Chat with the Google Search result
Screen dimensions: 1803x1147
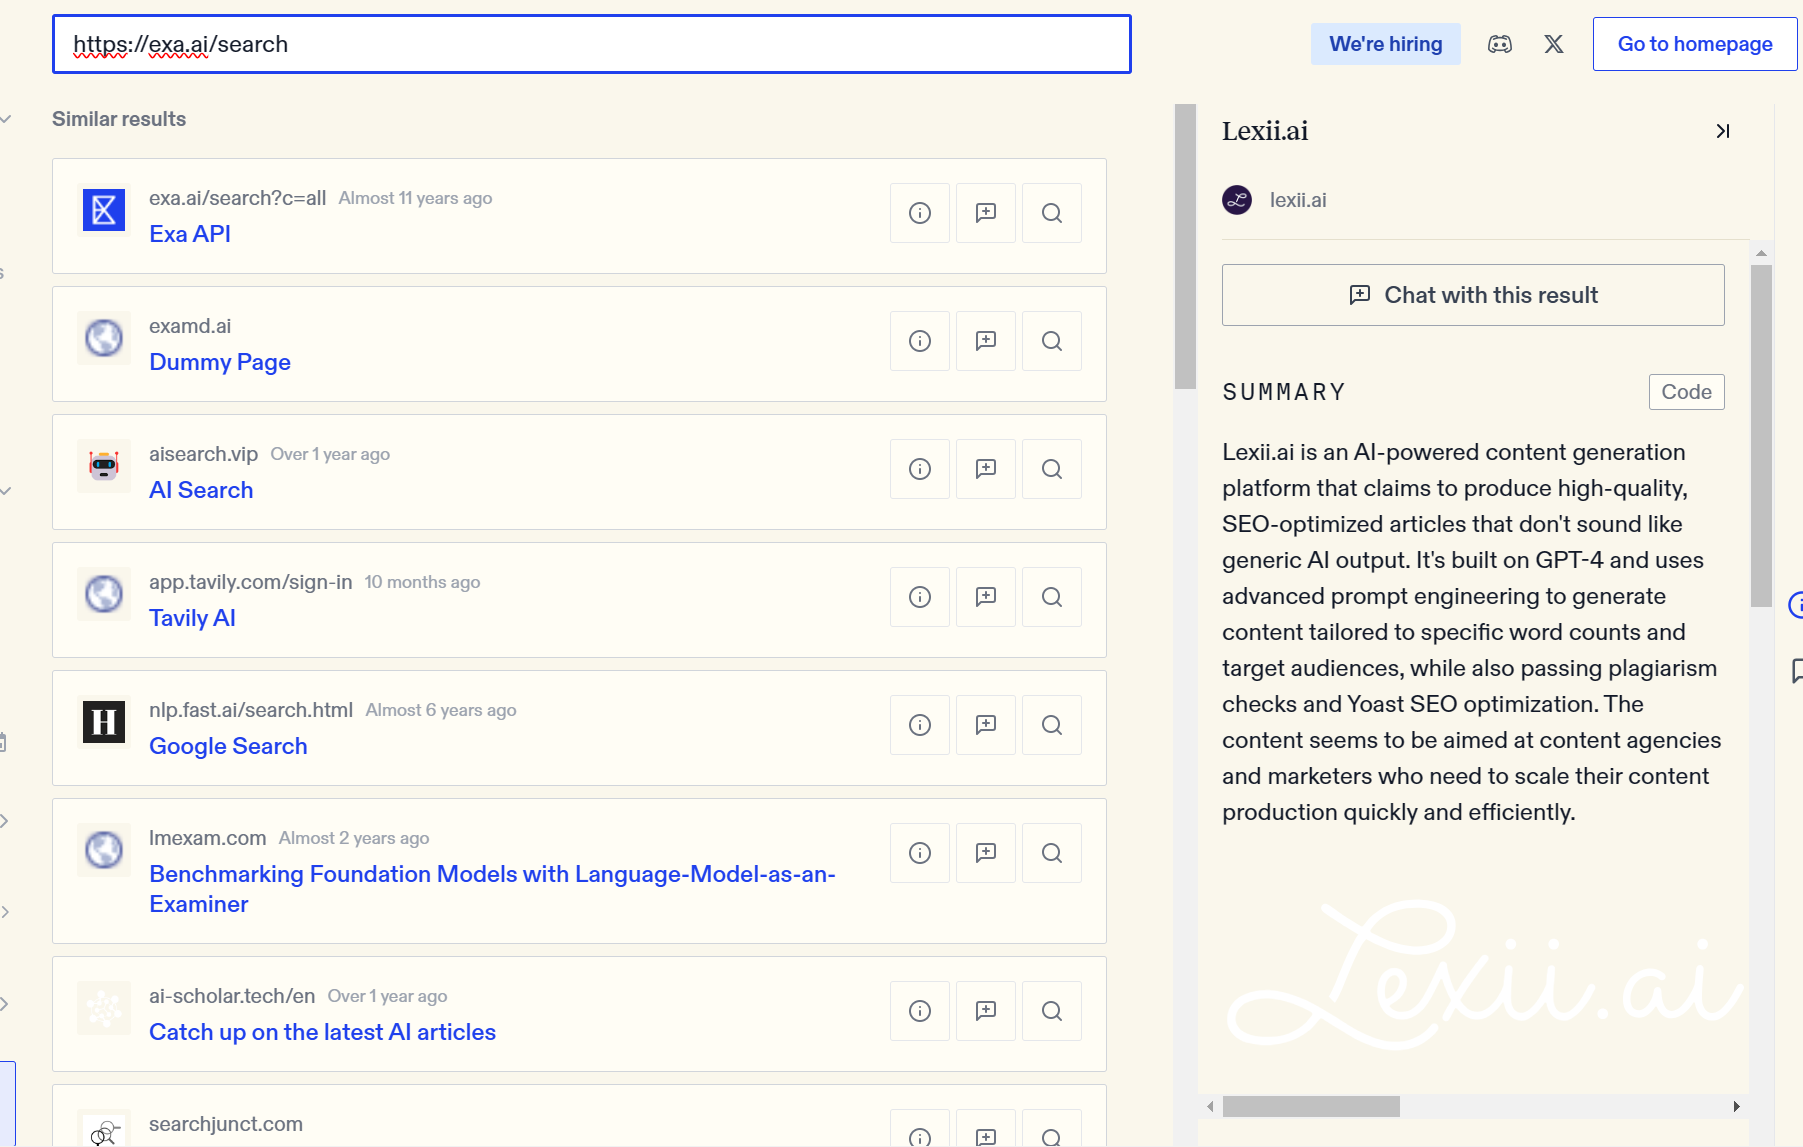tap(986, 725)
